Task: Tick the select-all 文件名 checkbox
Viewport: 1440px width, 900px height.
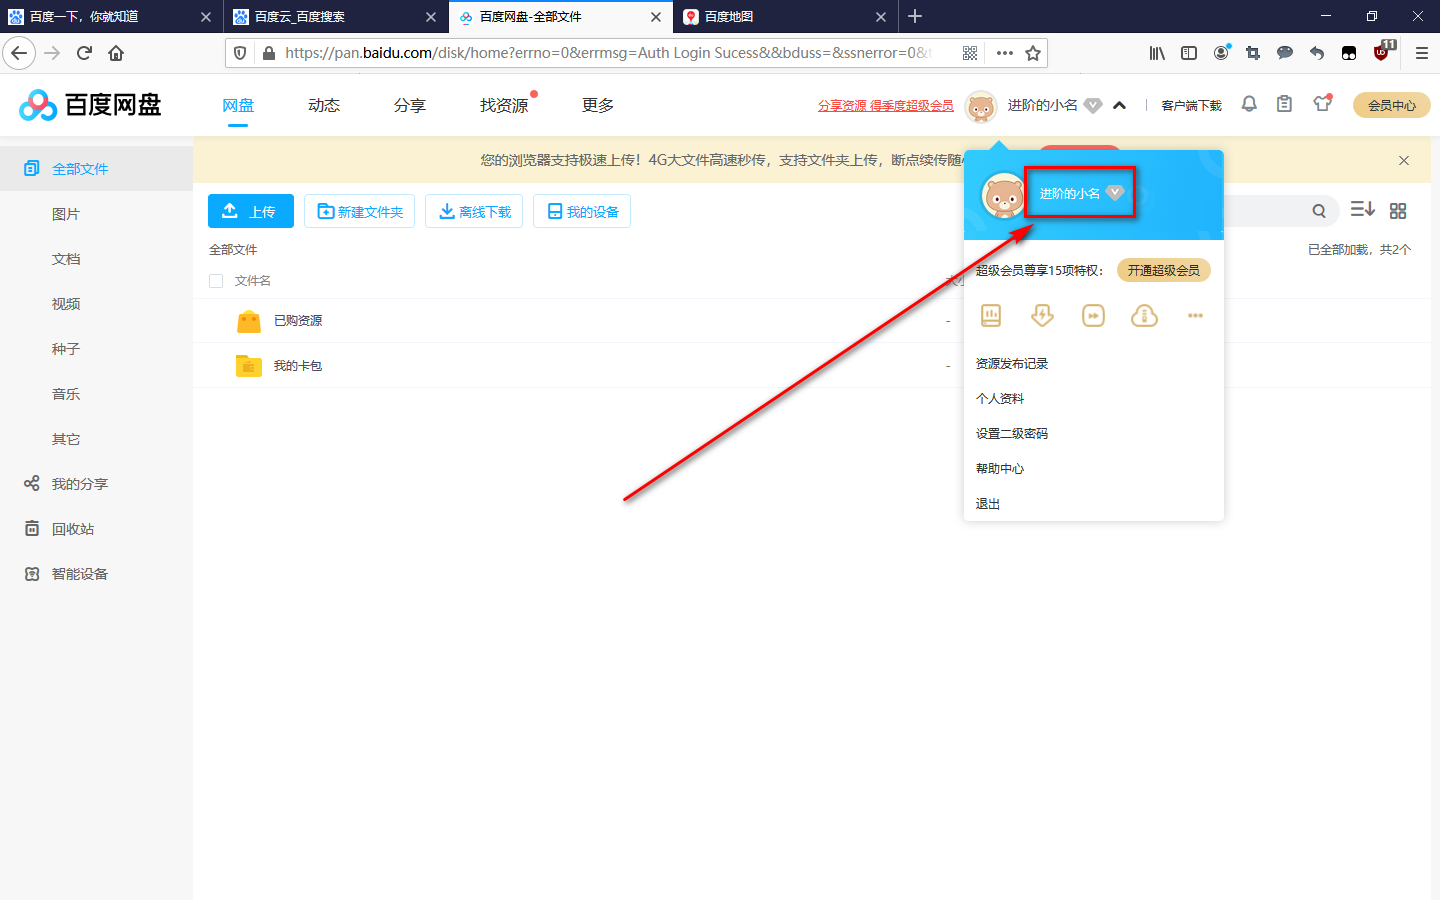Action: [216, 281]
